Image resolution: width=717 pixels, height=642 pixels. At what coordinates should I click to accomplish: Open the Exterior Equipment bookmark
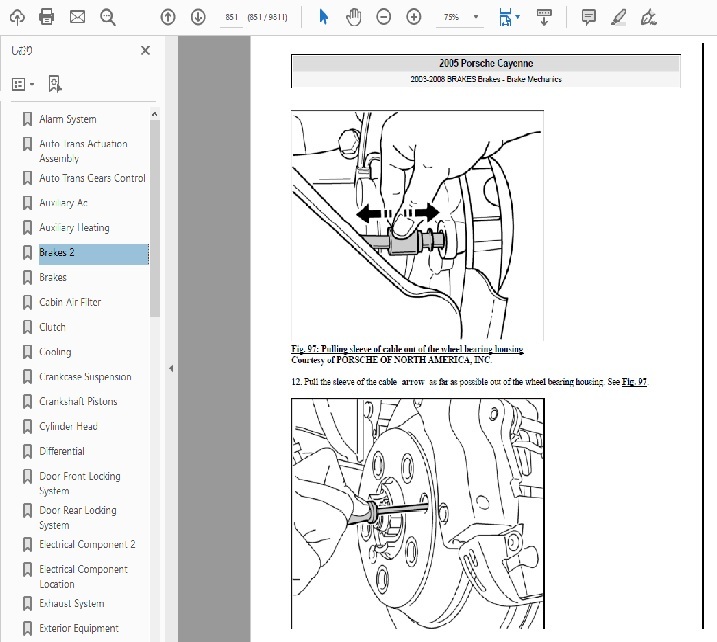pos(79,628)
